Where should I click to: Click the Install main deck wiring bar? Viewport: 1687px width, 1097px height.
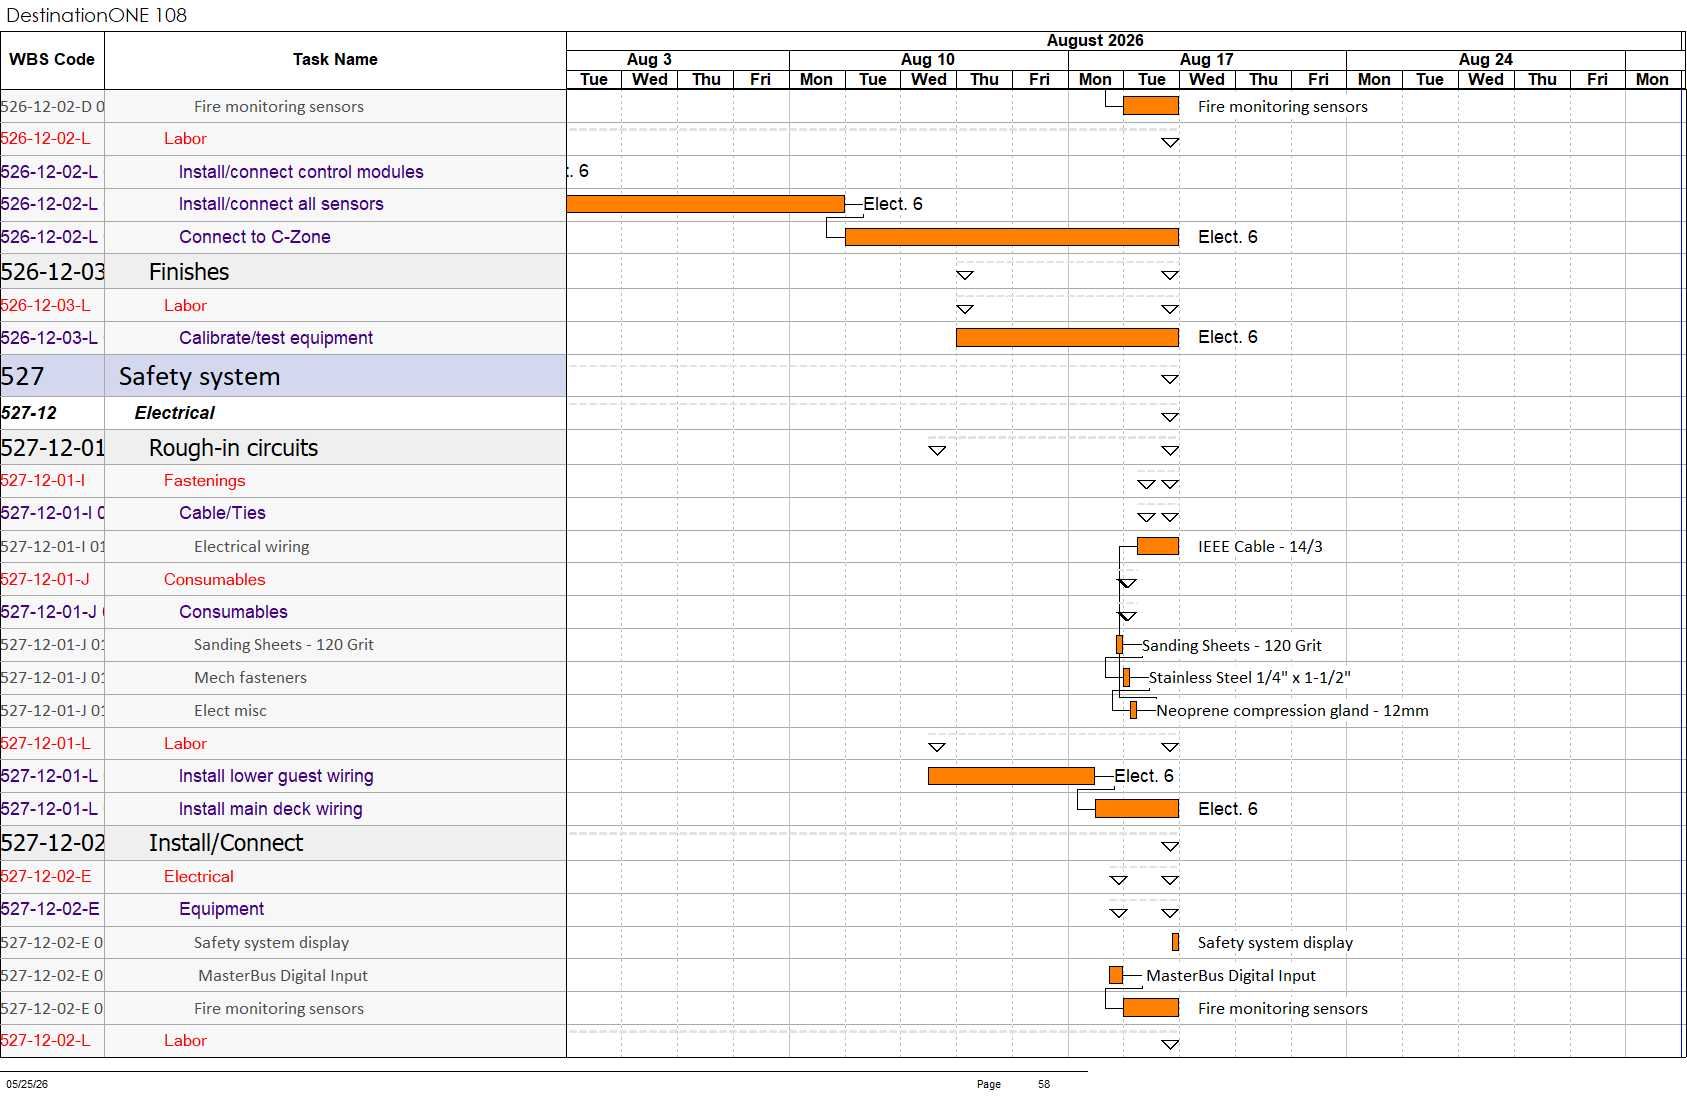1137,809
